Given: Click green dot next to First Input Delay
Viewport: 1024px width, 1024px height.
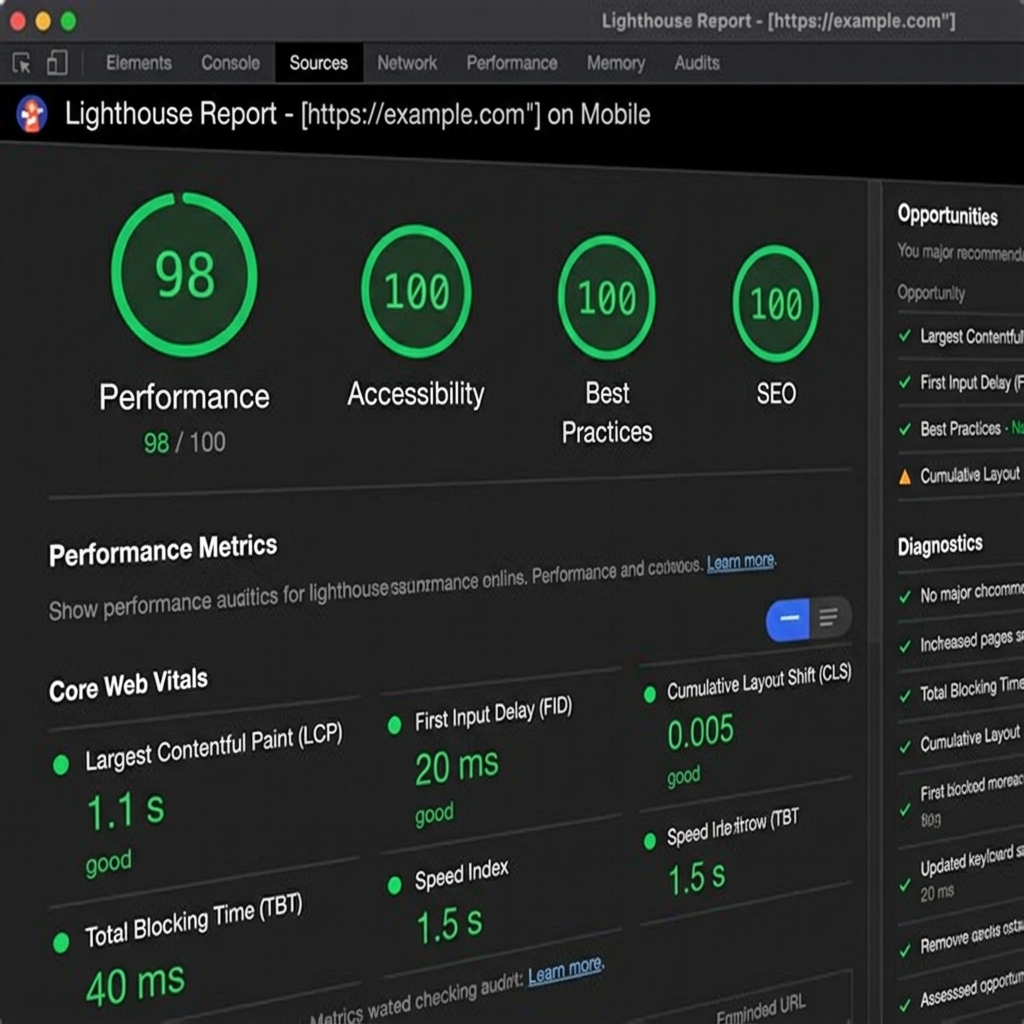Looking at the screenshot, I should (394, 725).
